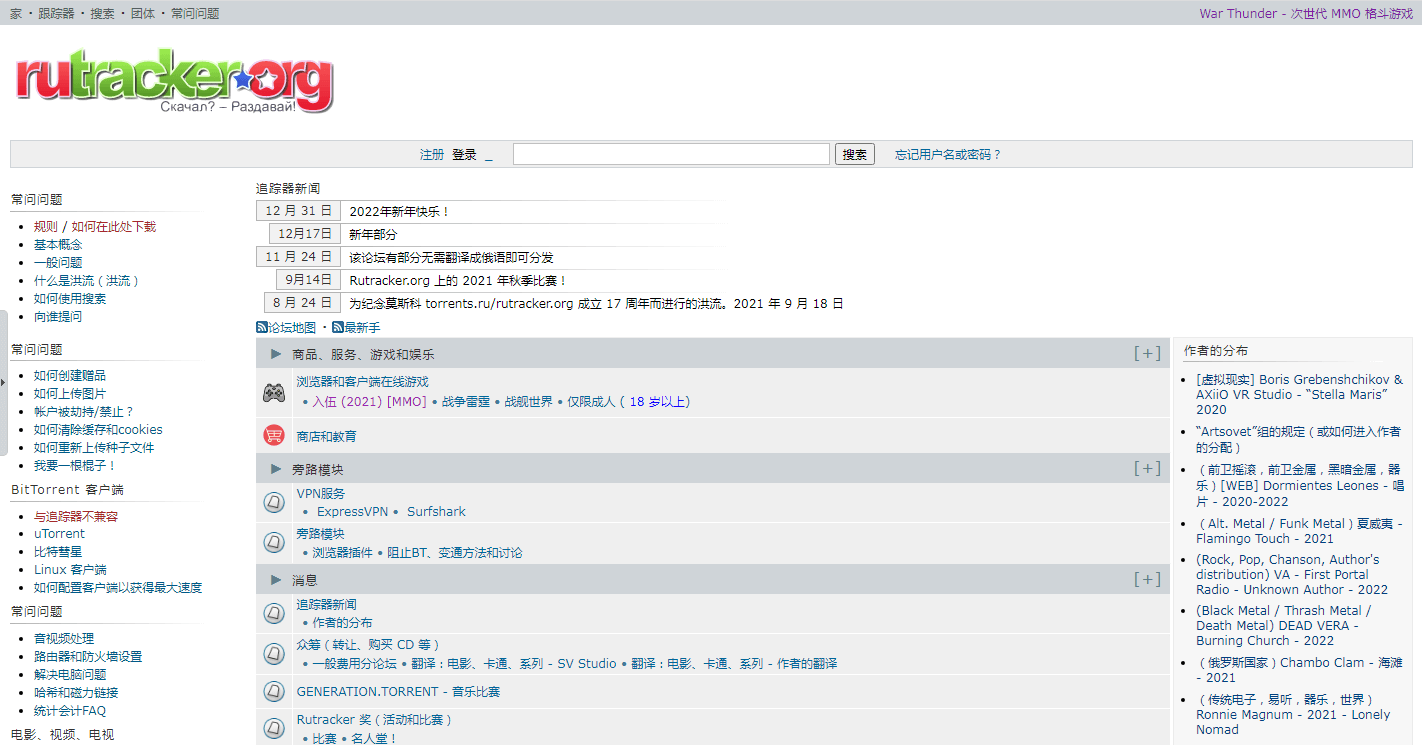Click the forum icon beside Rutracker 奖
This screenshot has width=1422, height=745.
pyautogui.click(x=274, y=728)
